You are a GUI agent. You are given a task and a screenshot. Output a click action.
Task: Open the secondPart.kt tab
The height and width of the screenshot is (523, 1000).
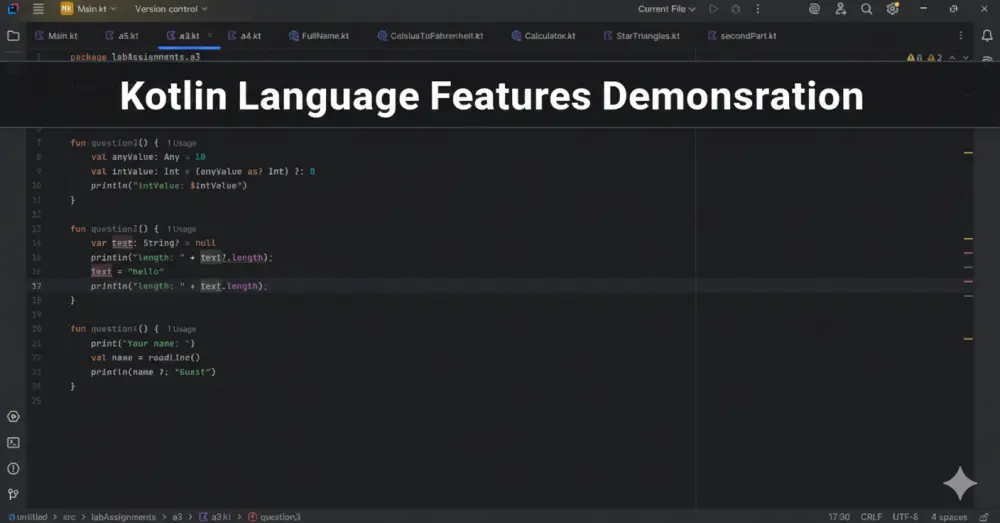click(742, 36)
